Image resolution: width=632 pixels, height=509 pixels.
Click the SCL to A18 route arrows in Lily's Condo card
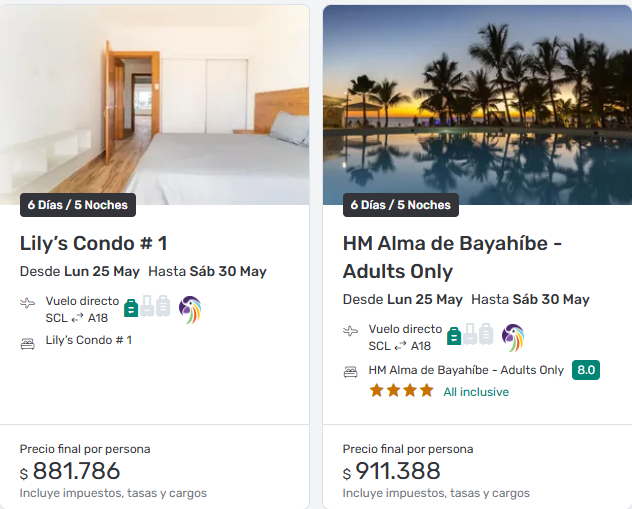click(x=77, y=318)
